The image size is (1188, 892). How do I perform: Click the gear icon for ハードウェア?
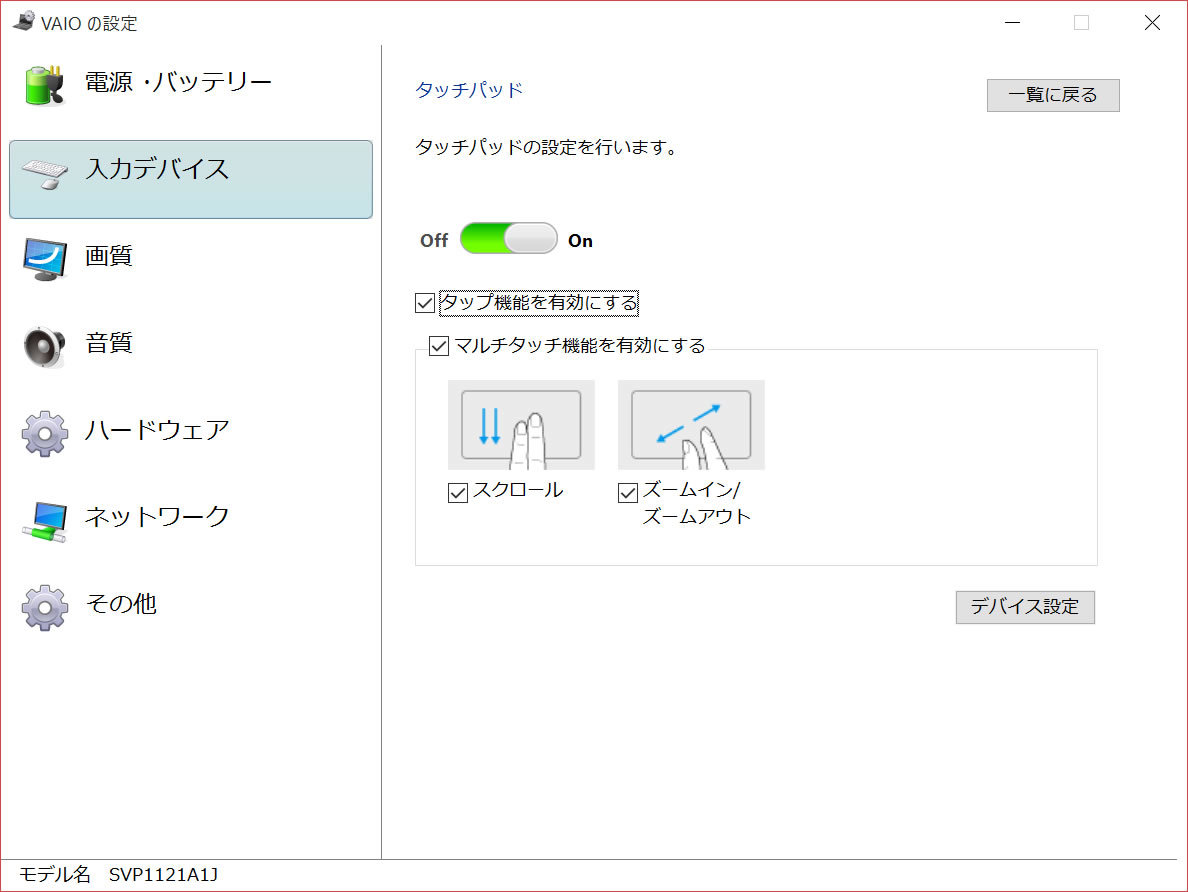tap(45, 433)
